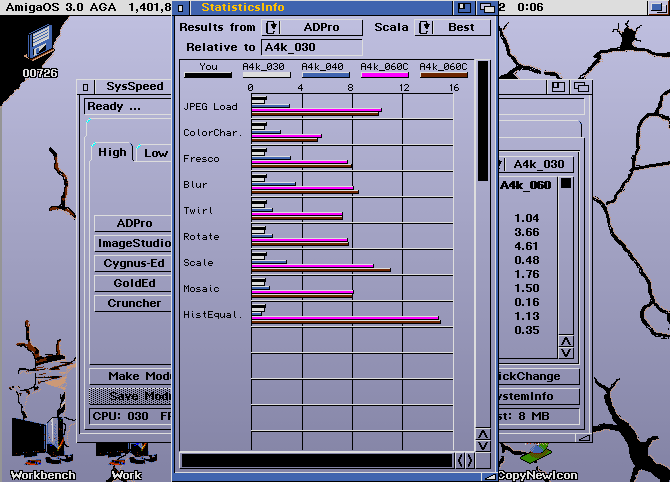
Task: Click the SysSpeed window resize gadget
Action: (584, 438)
